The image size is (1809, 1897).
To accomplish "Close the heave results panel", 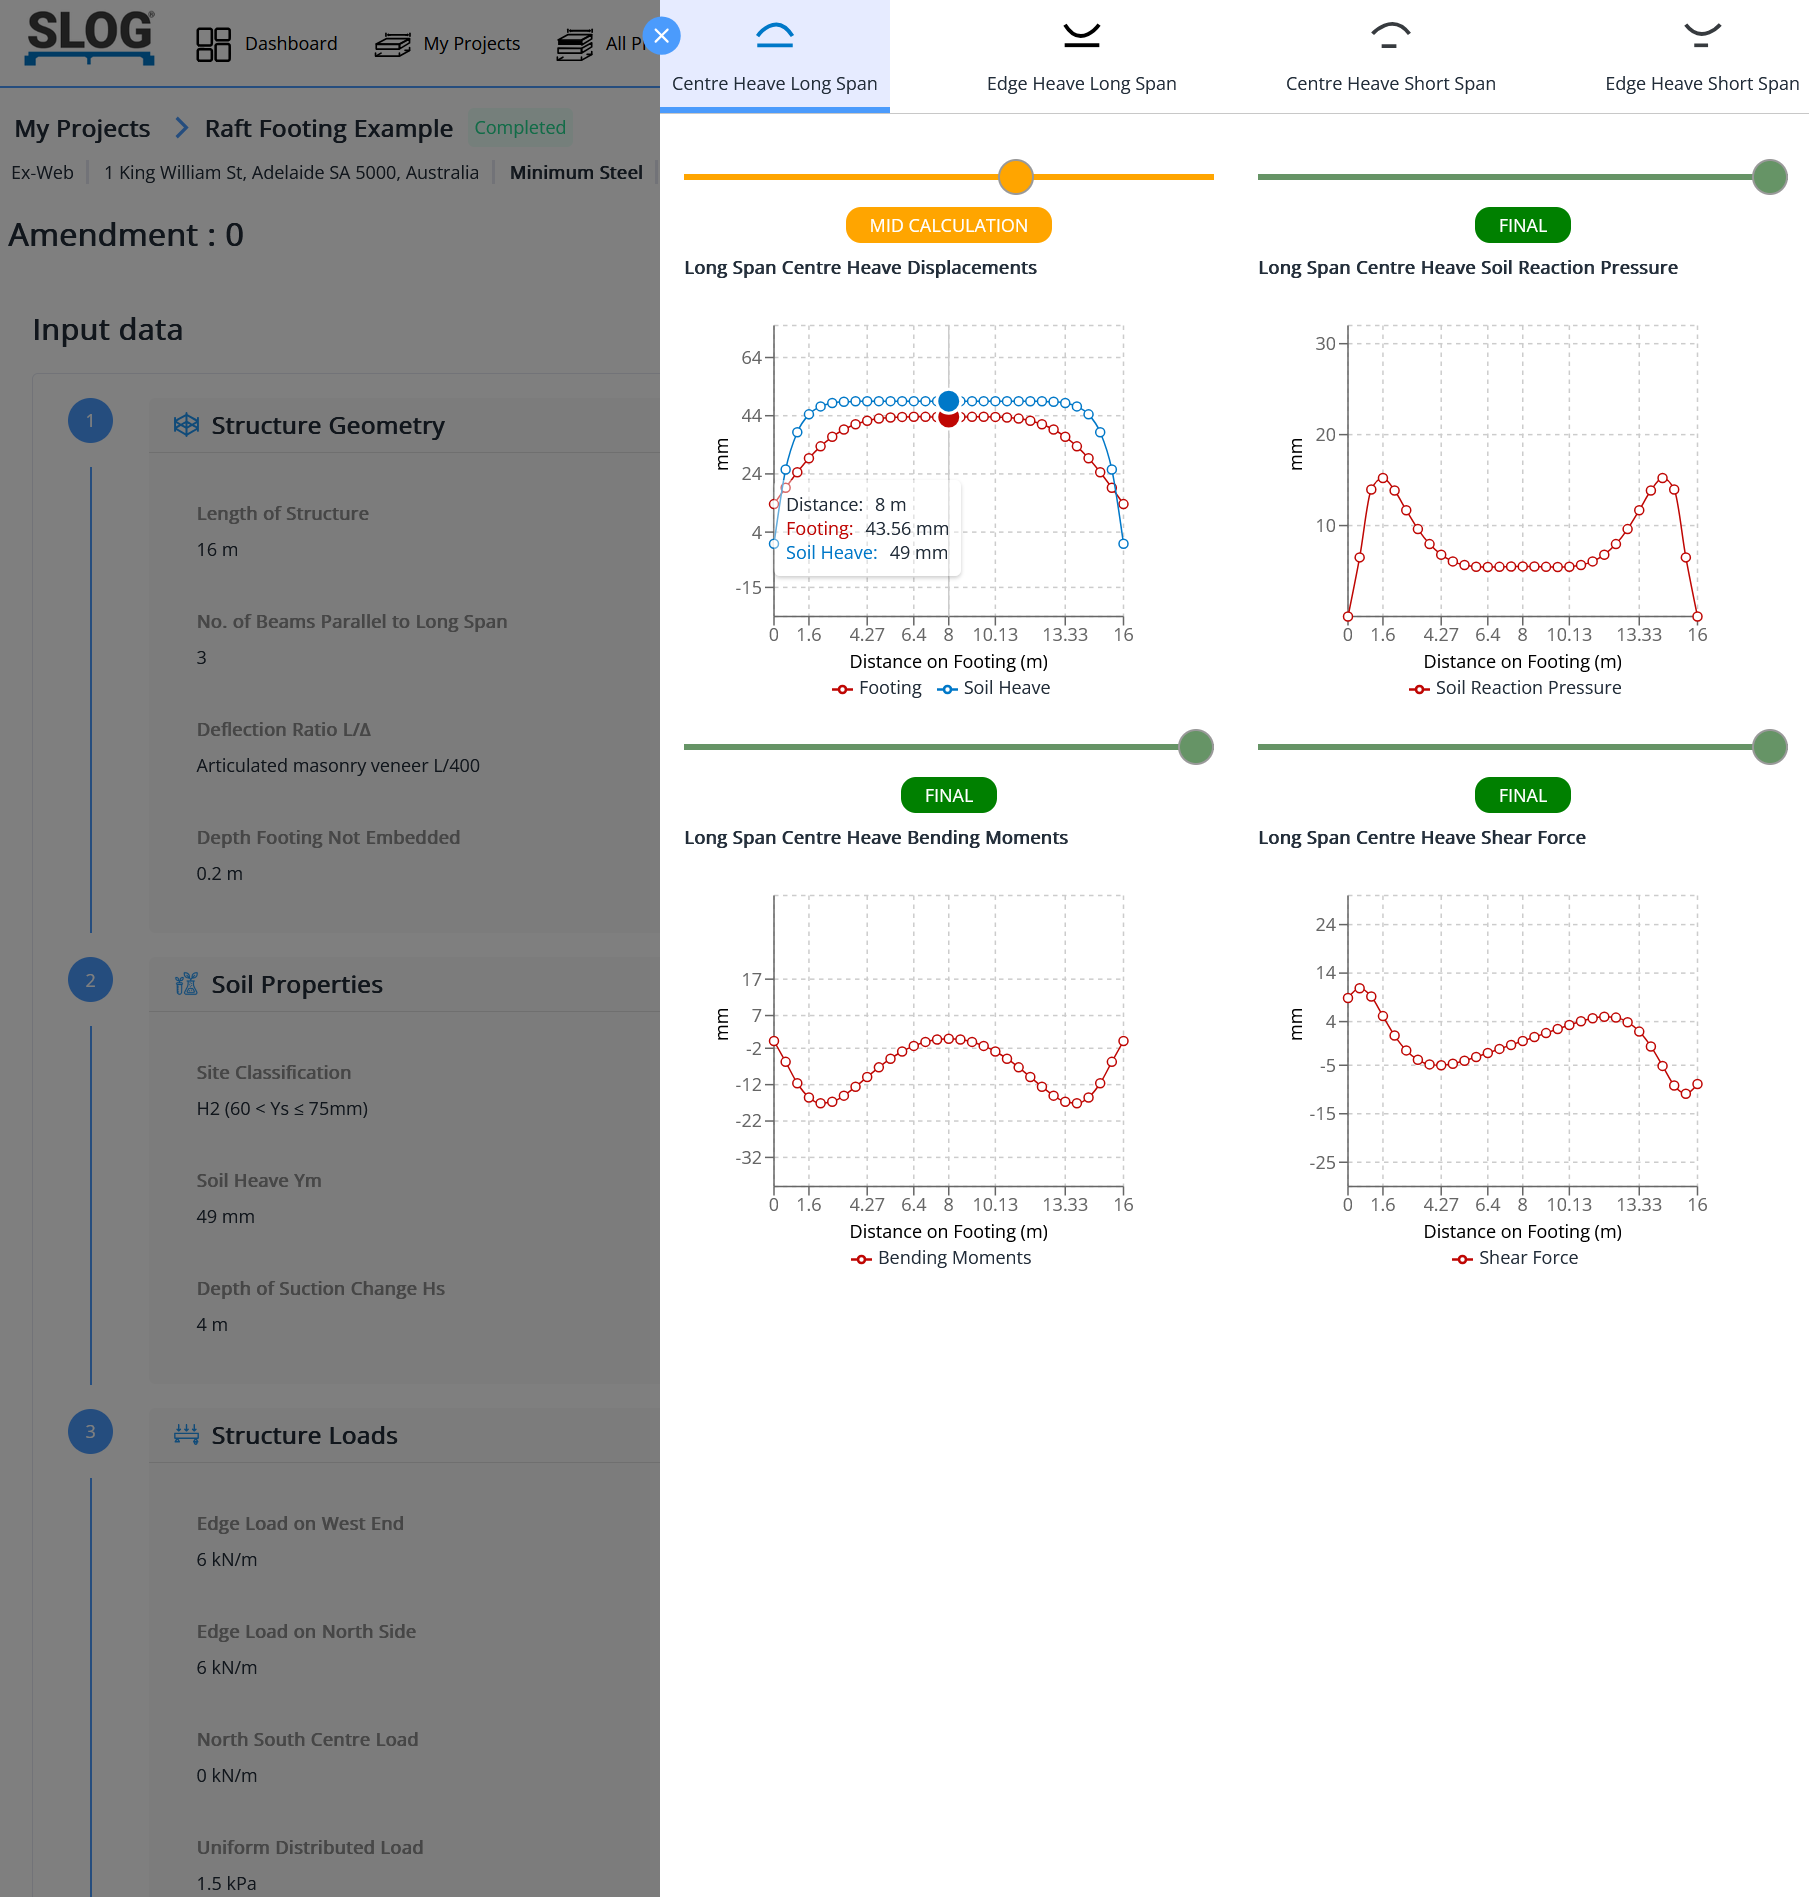I will [661, 36].
